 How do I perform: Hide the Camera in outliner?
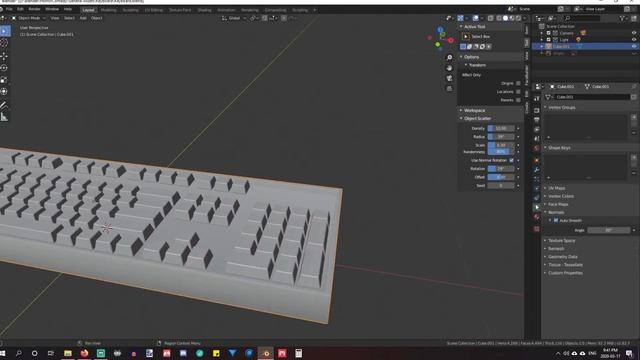click(x=634, y=33)
